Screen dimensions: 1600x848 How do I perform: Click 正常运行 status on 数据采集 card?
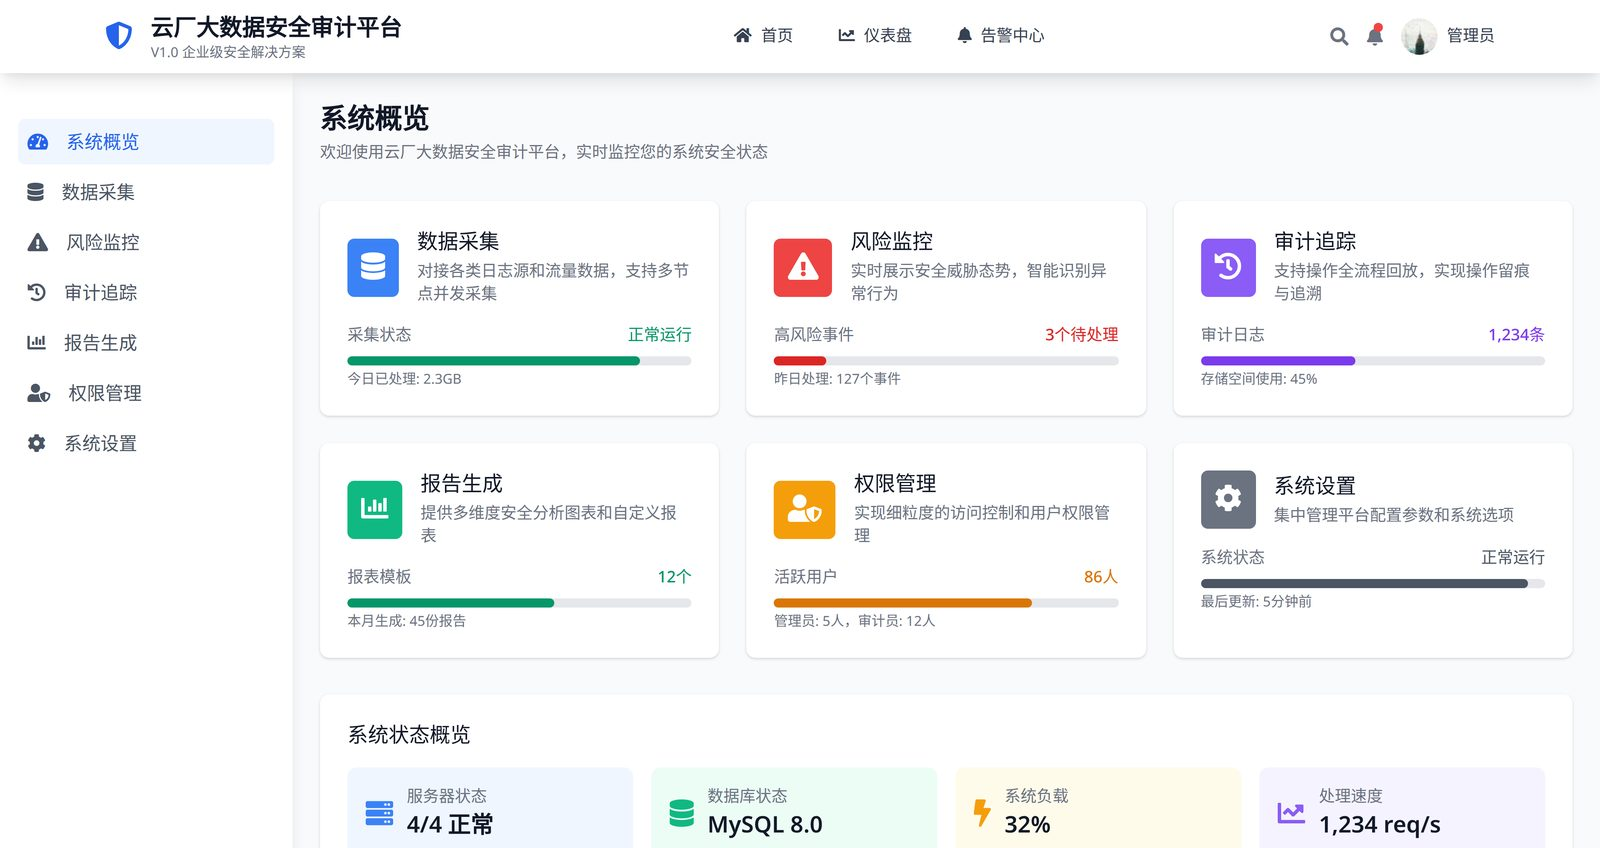(x=660, y=334)
